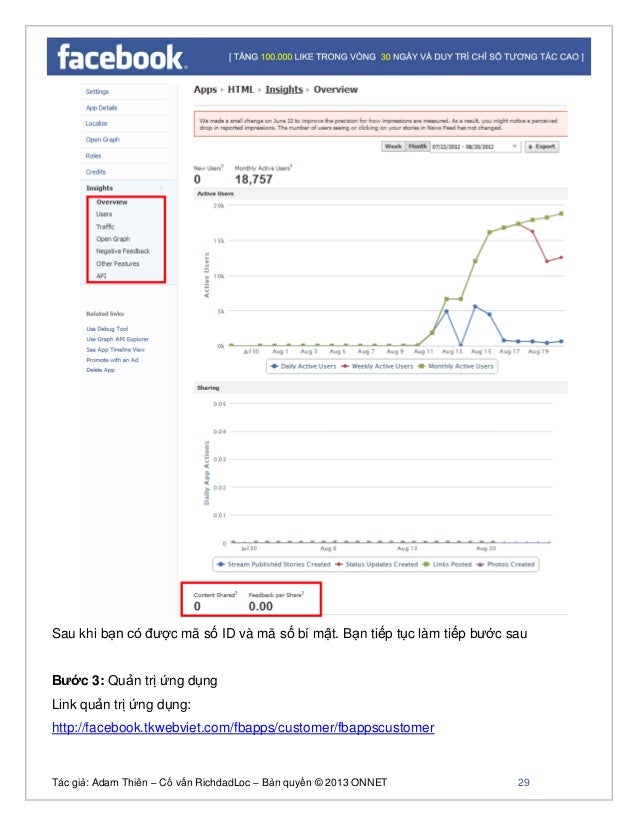Click the pink impressions change notice
Viewport: 638px width, 826px height.
coord(380,124)
